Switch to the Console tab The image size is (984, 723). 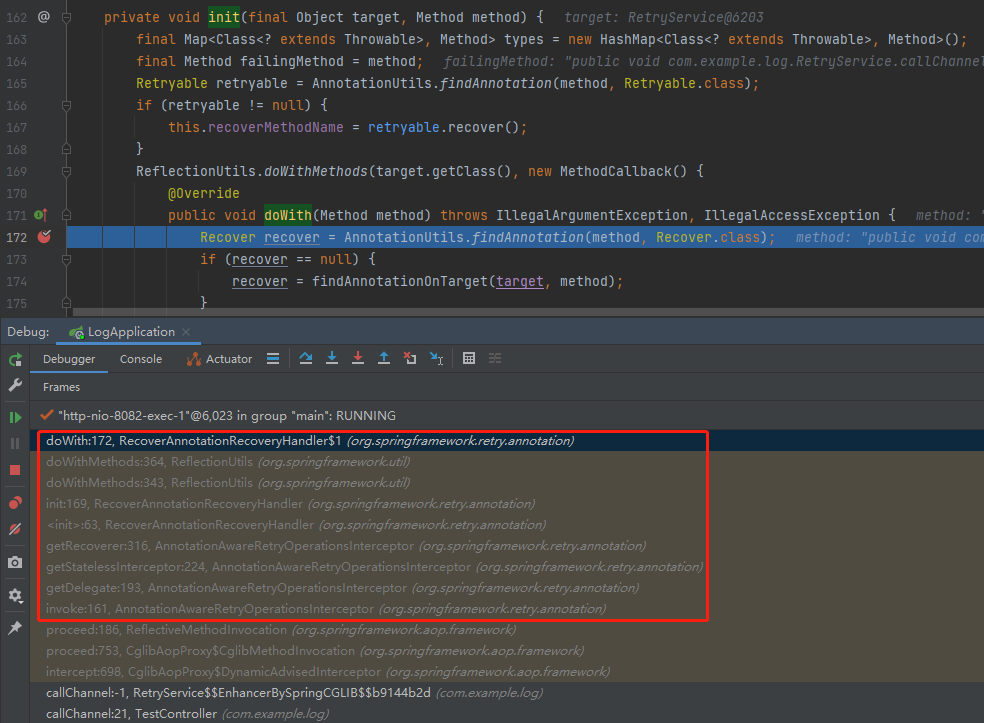point(140,359)
